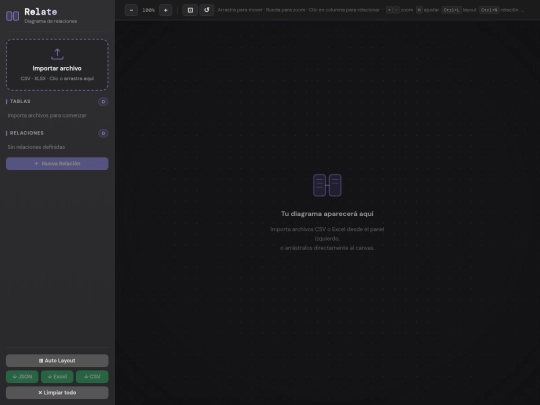540x405 pixels.
Task: Click the Relaciones count badge
Action: coord(103,133)
